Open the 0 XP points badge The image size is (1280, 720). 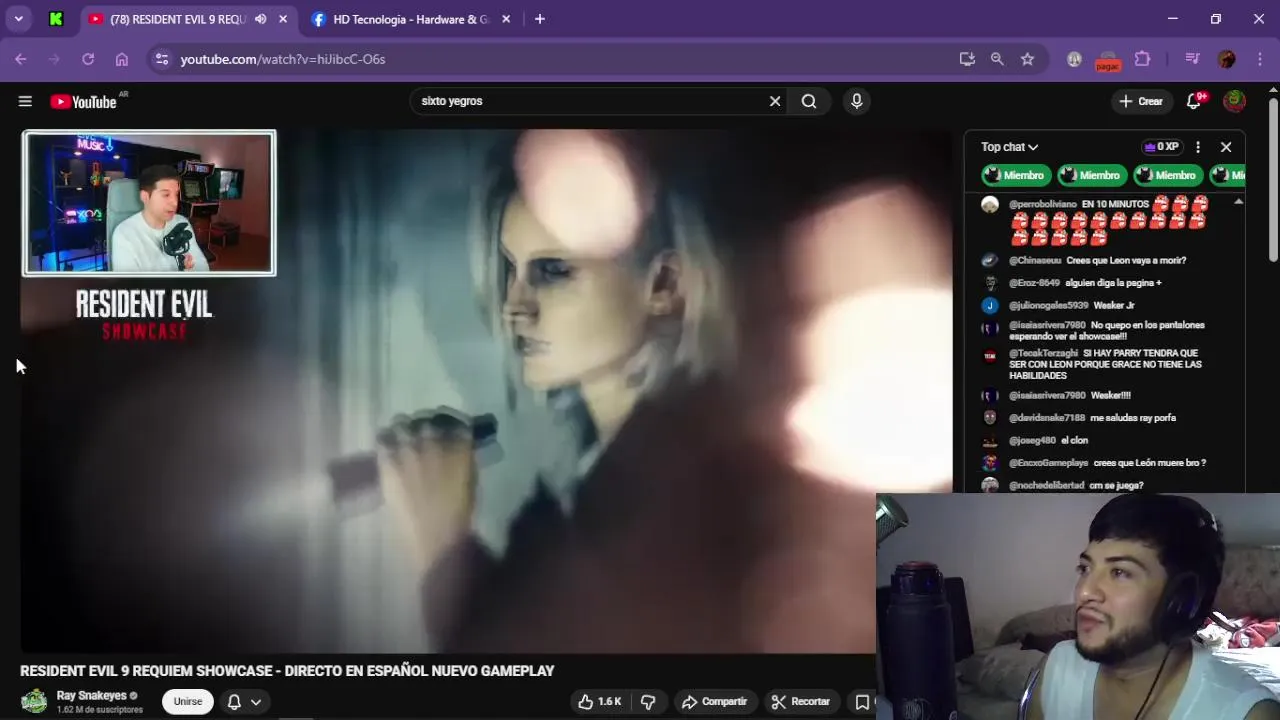tap(1161, 147)
